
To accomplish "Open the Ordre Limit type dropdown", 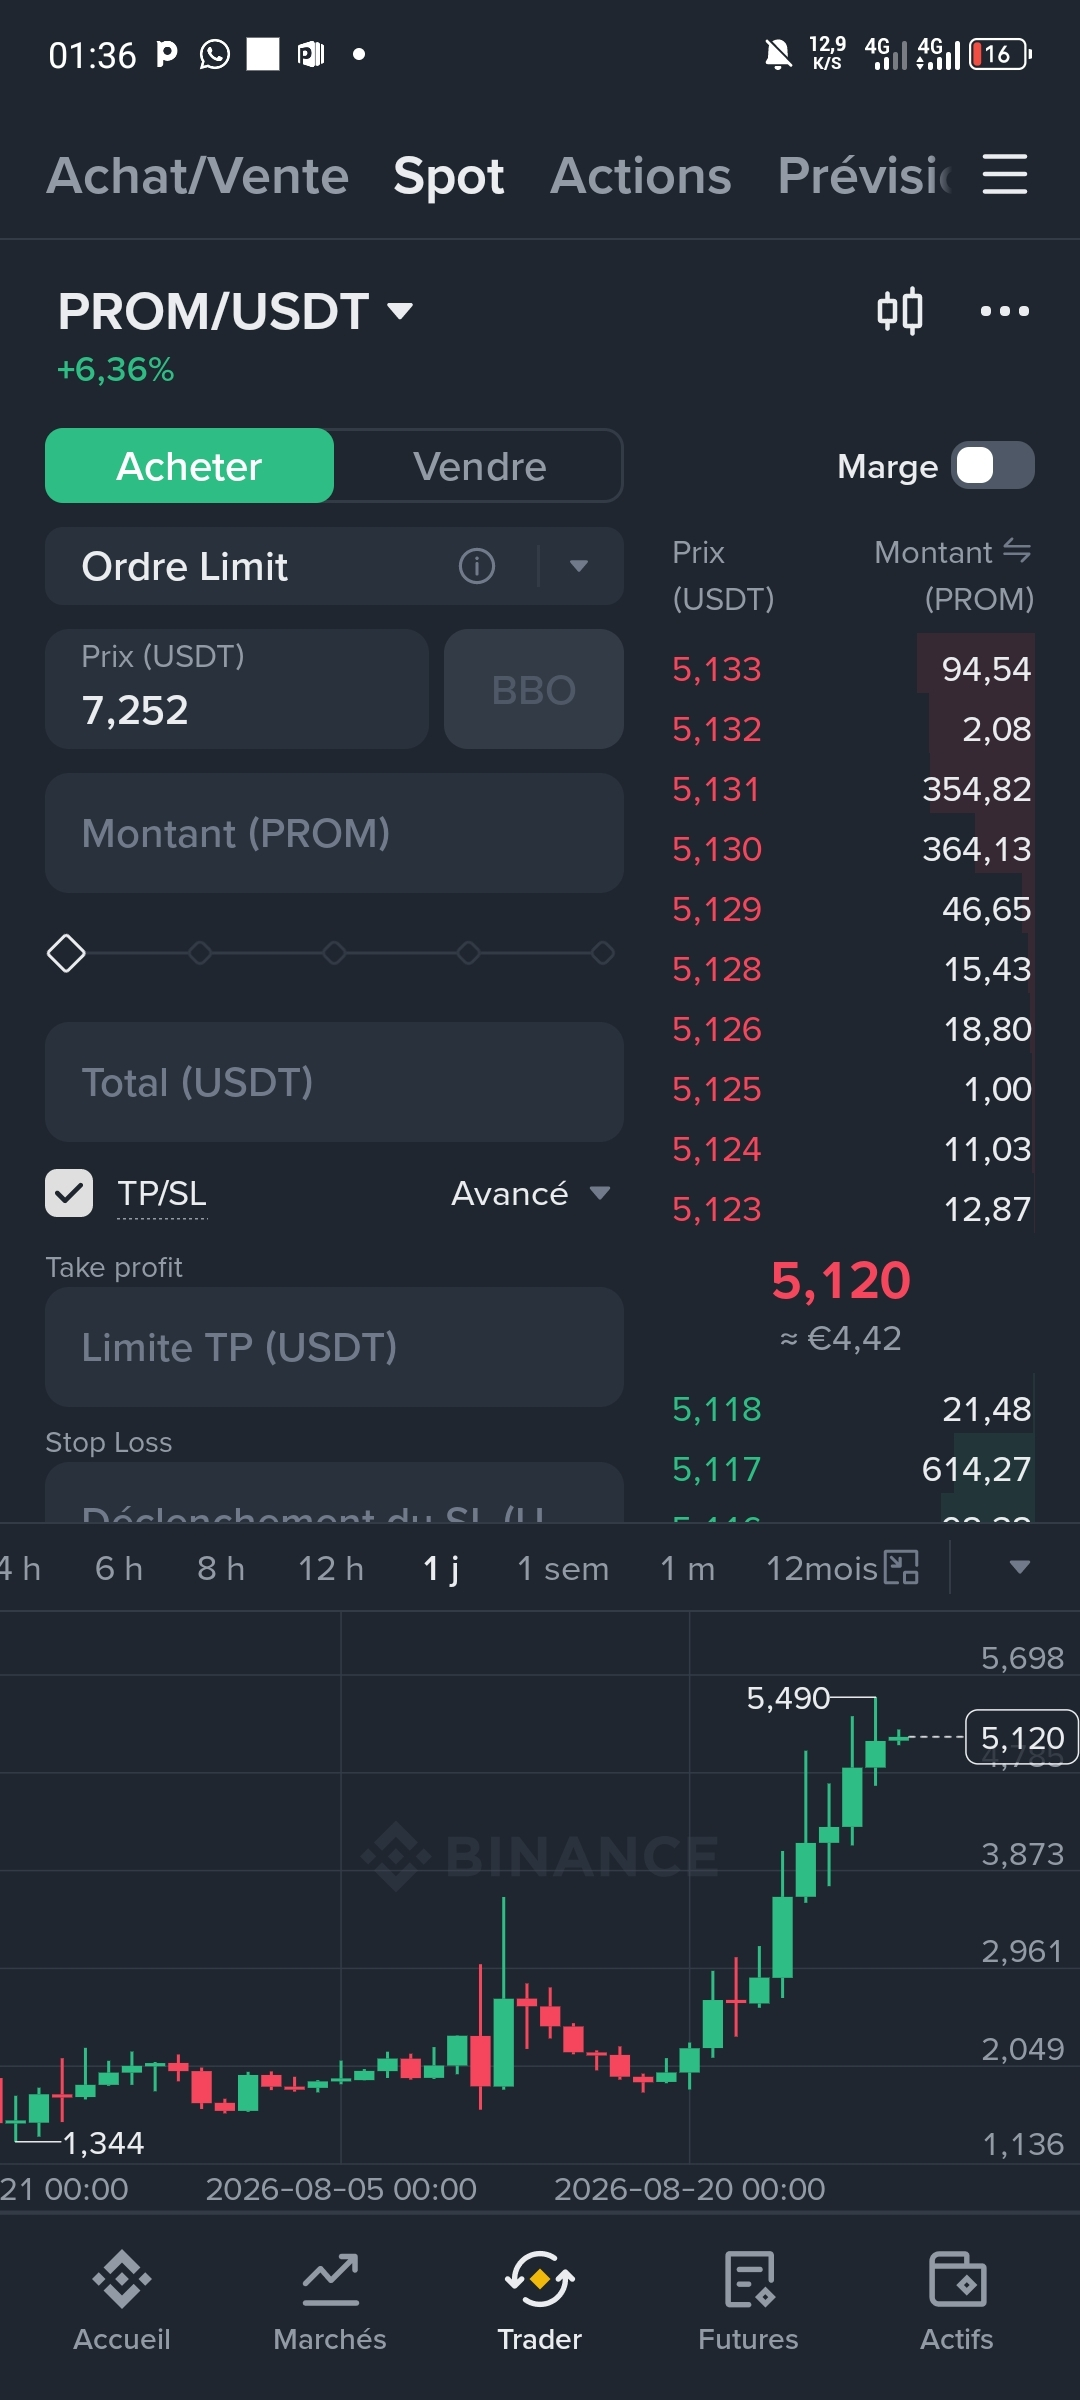I will click(x=578, y=566).
